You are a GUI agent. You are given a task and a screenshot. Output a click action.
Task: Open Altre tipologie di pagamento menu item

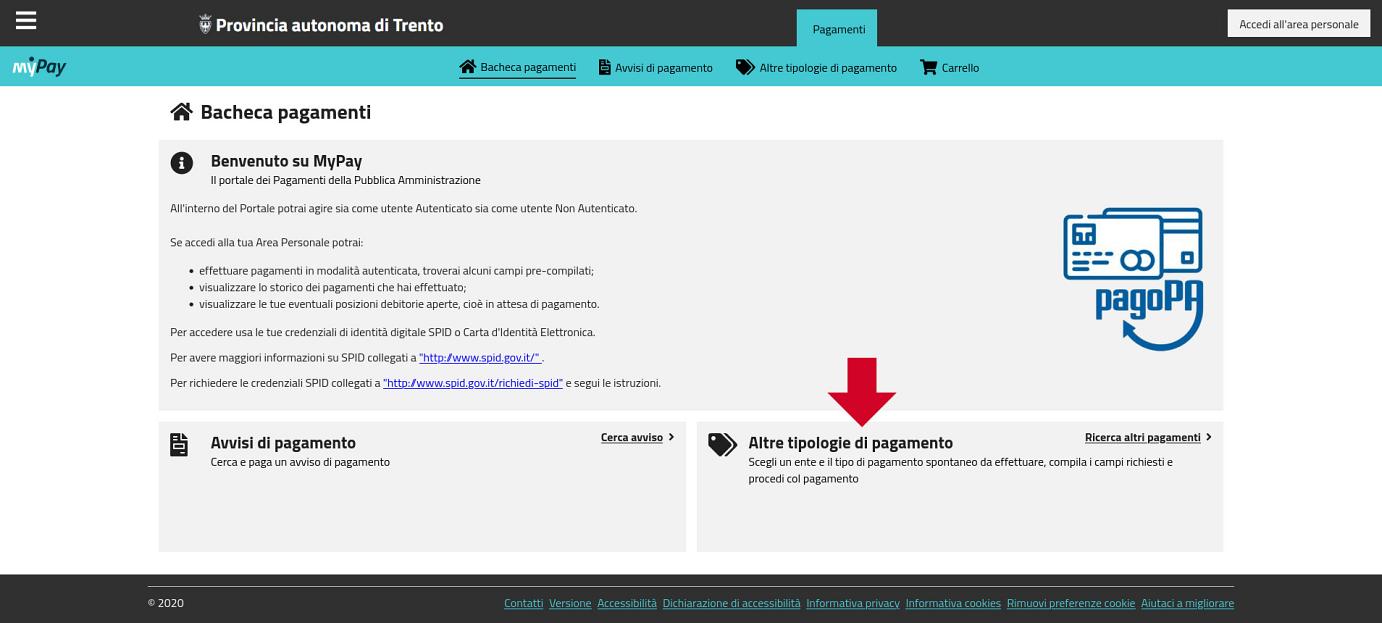click(x=816, y=68)
